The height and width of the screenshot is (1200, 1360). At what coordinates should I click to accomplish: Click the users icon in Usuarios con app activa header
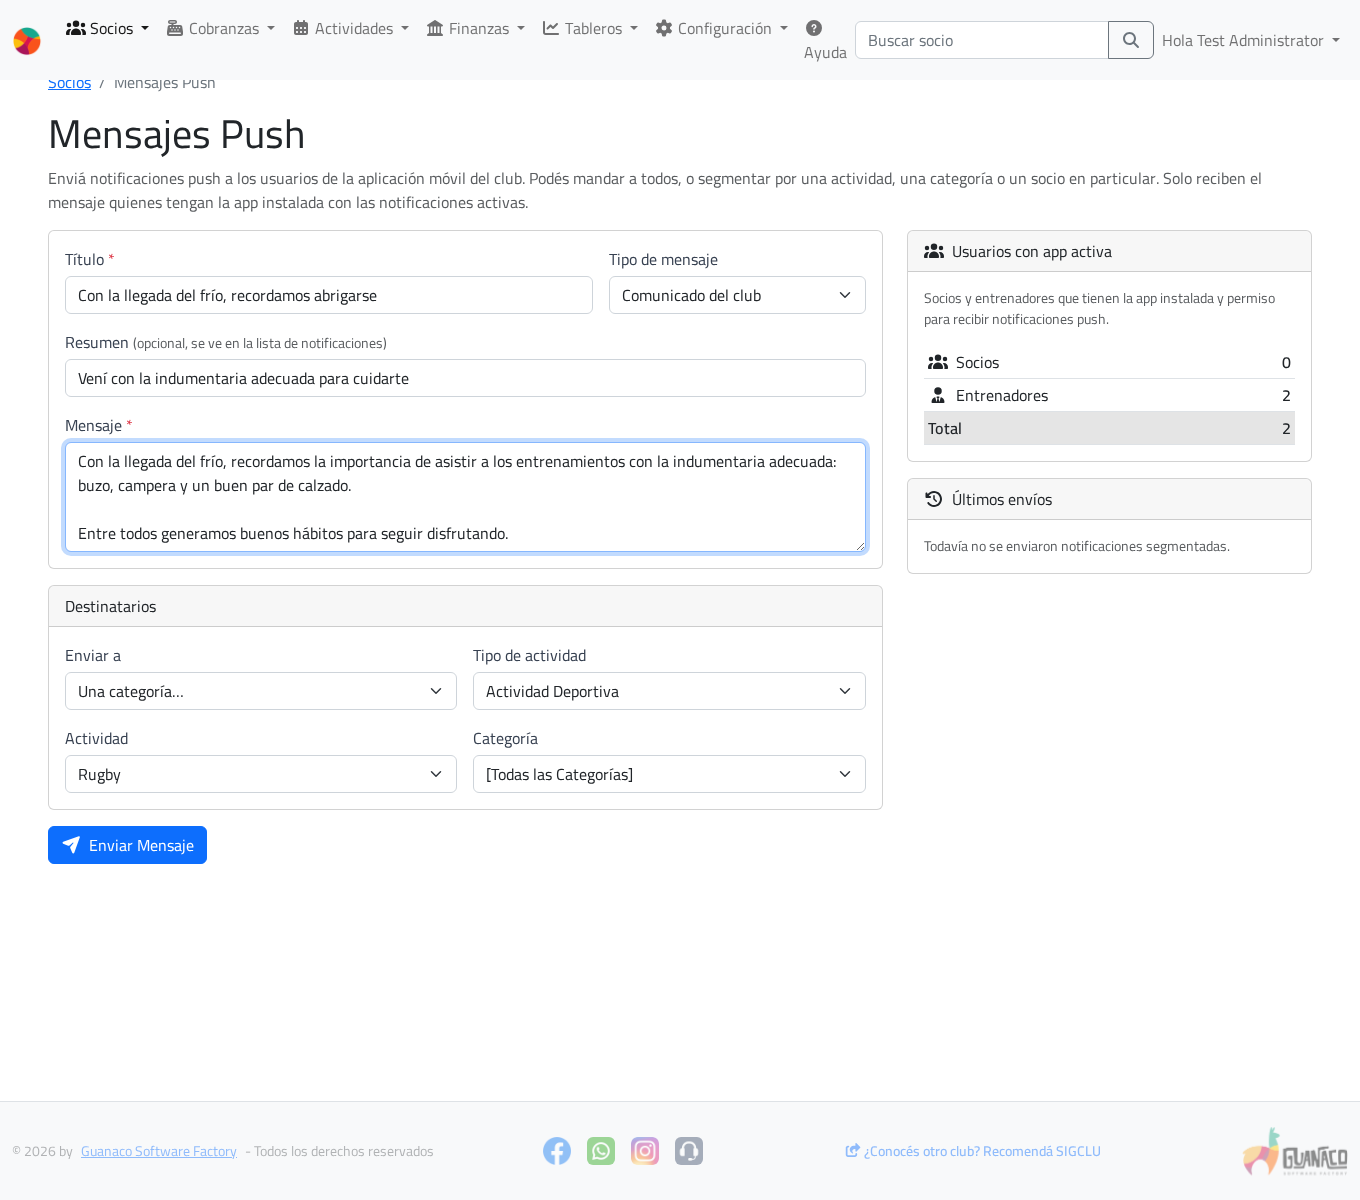pos(934,252)
